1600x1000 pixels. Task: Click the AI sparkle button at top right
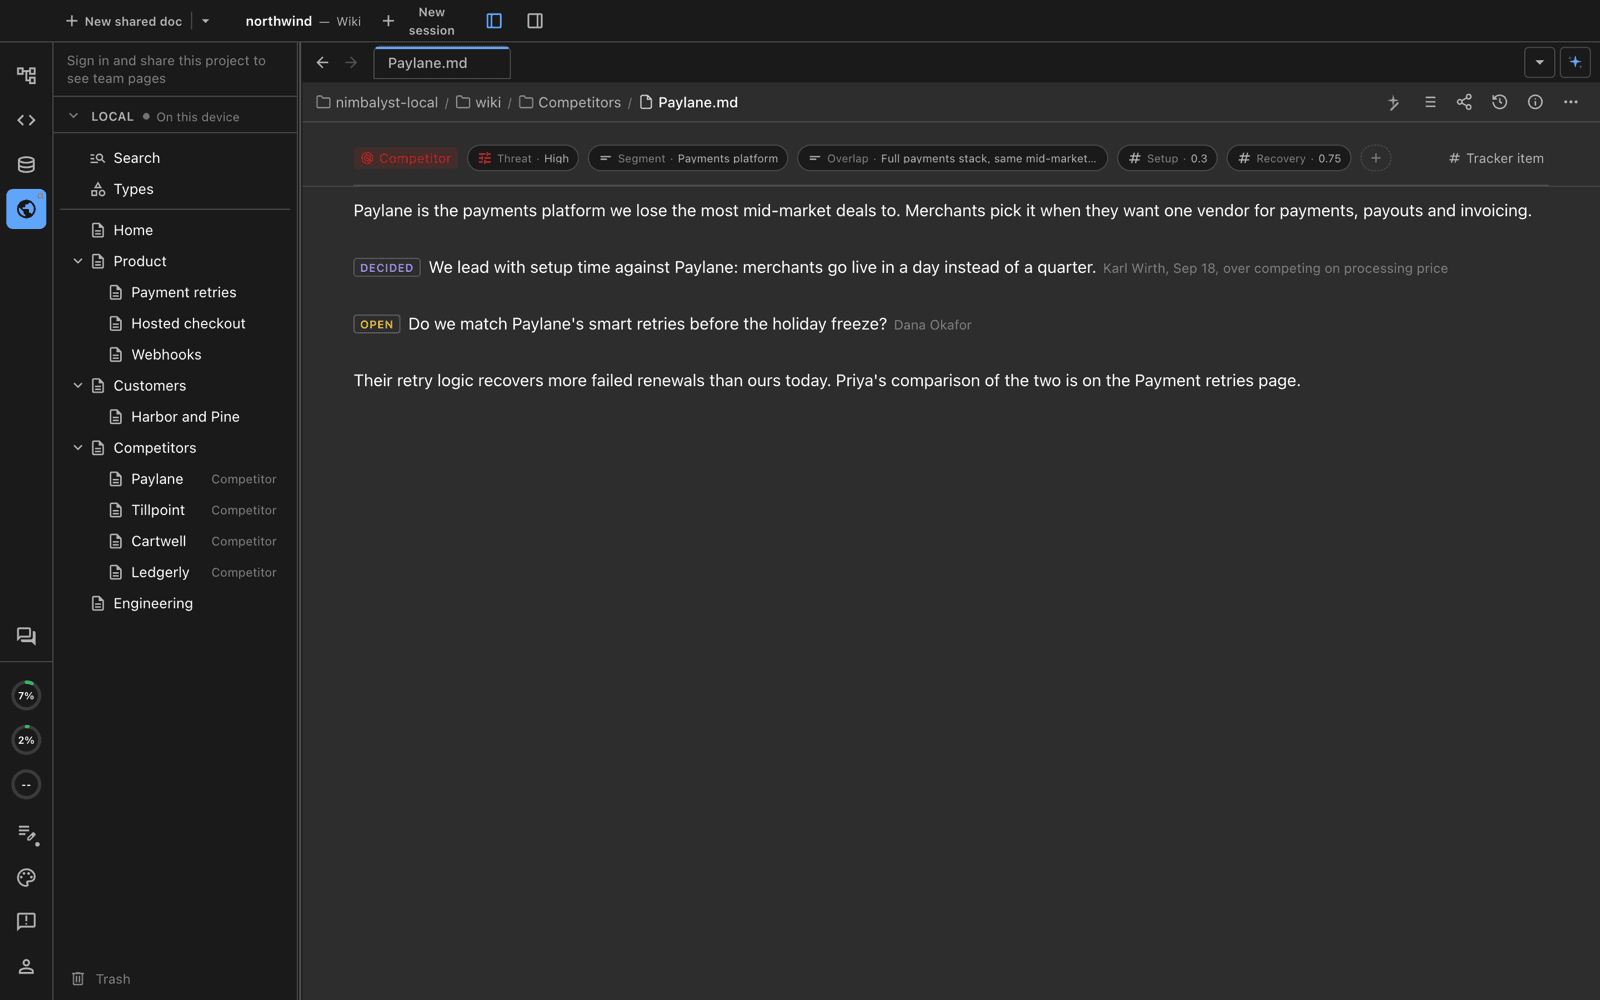pyautogui.click(x=1575, y=62)
